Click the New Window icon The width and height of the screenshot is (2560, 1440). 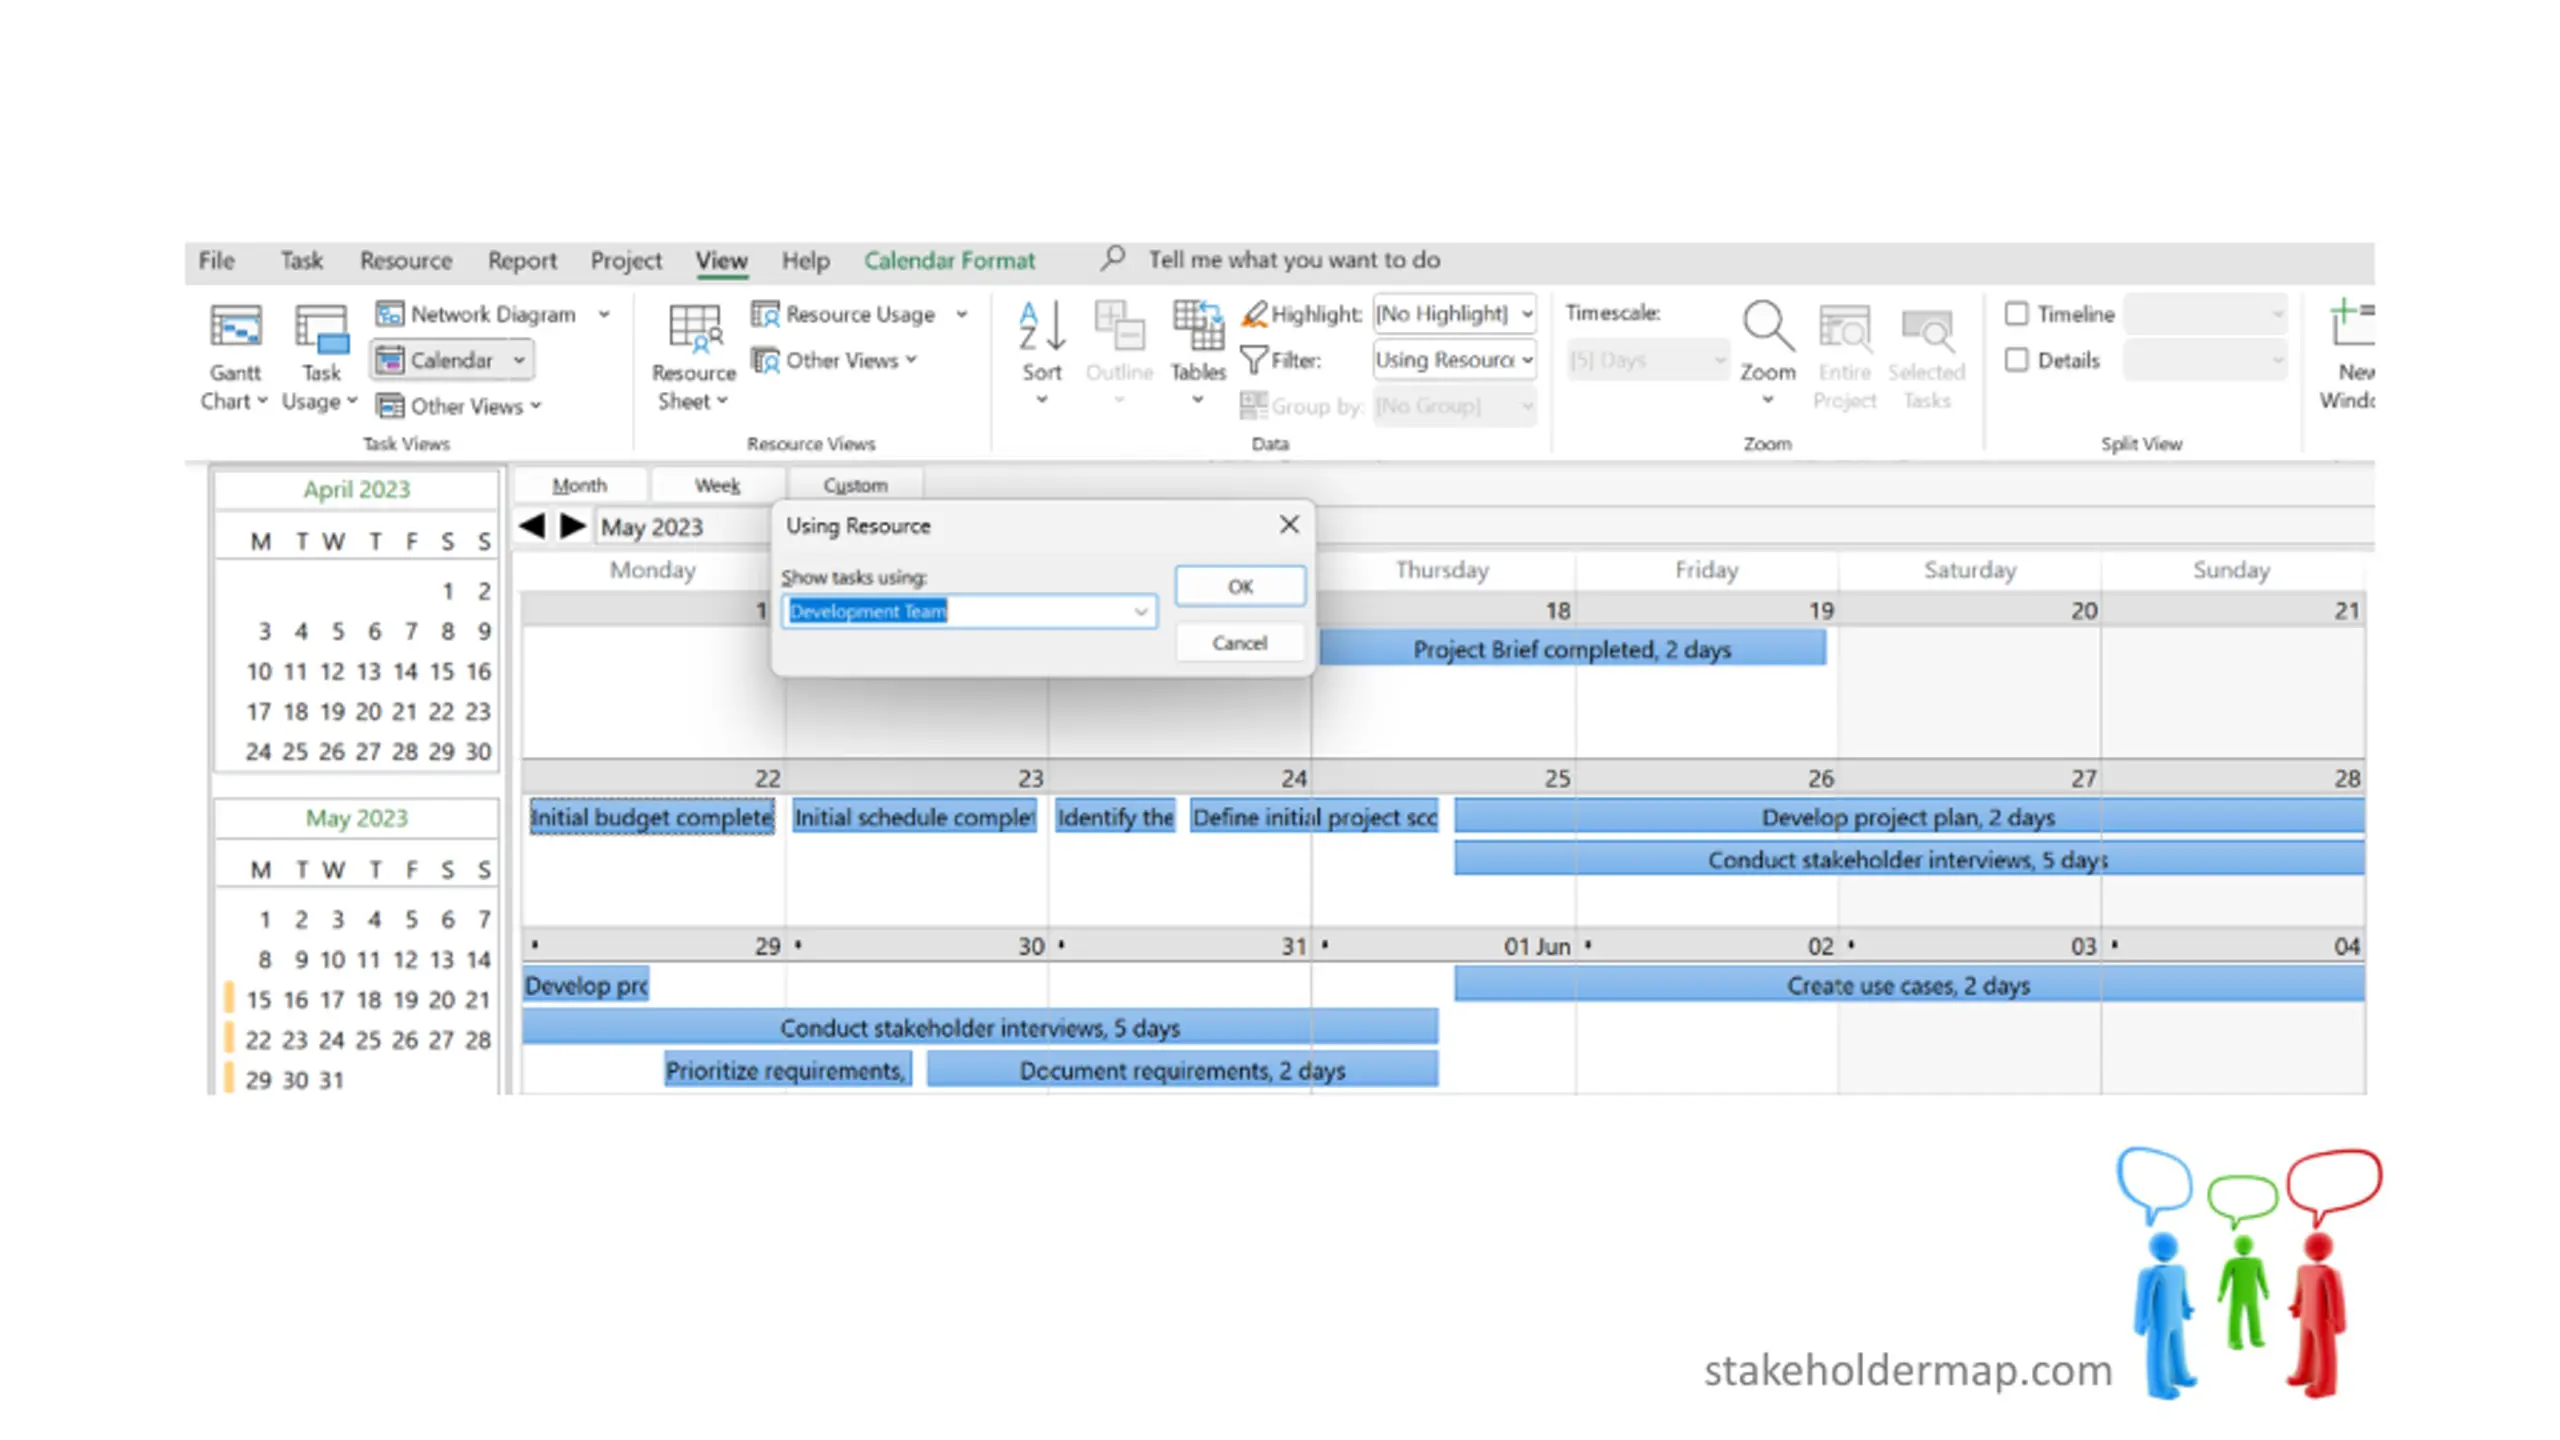pyautogui.click(x=2351, y=322)
